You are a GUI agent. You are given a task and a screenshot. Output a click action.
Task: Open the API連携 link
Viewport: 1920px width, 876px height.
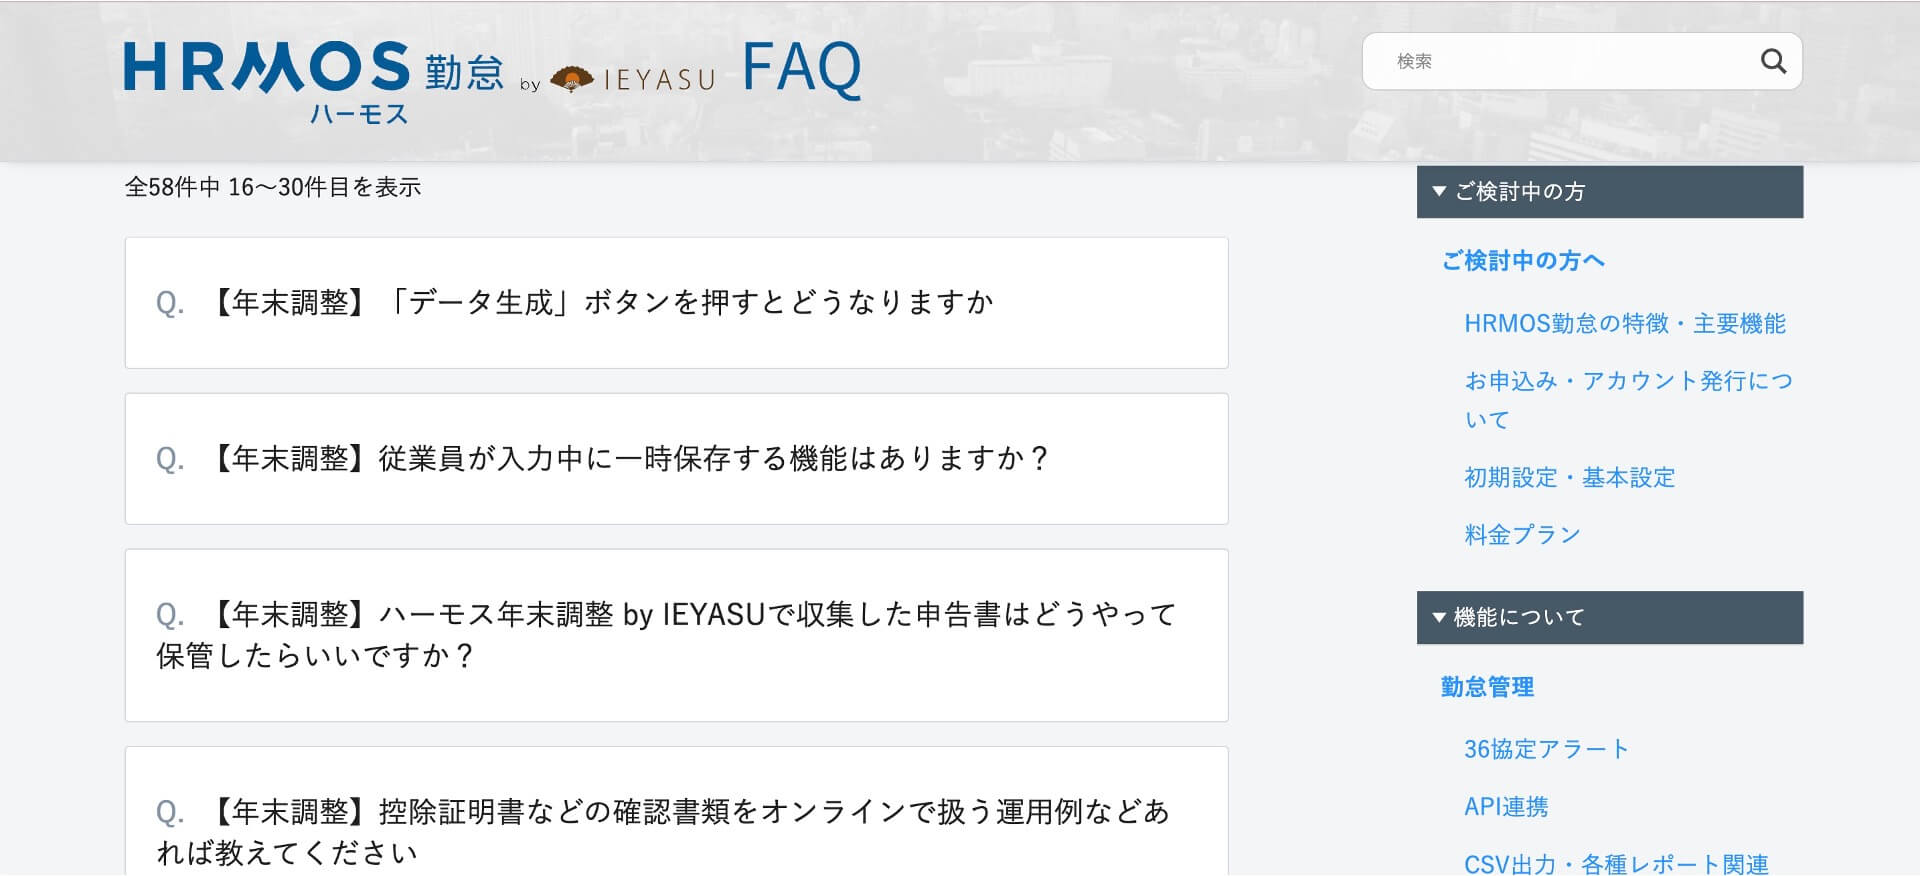pos(1506,807)
